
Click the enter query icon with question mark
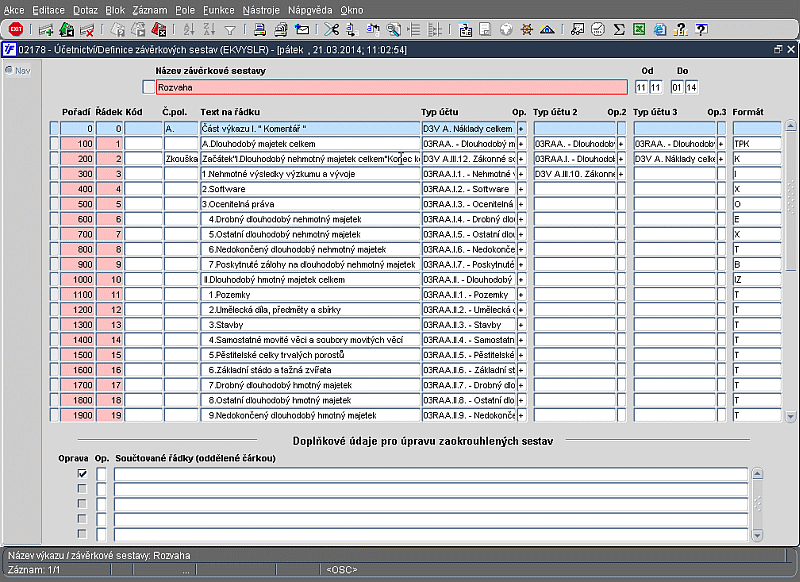pos(117,30)
